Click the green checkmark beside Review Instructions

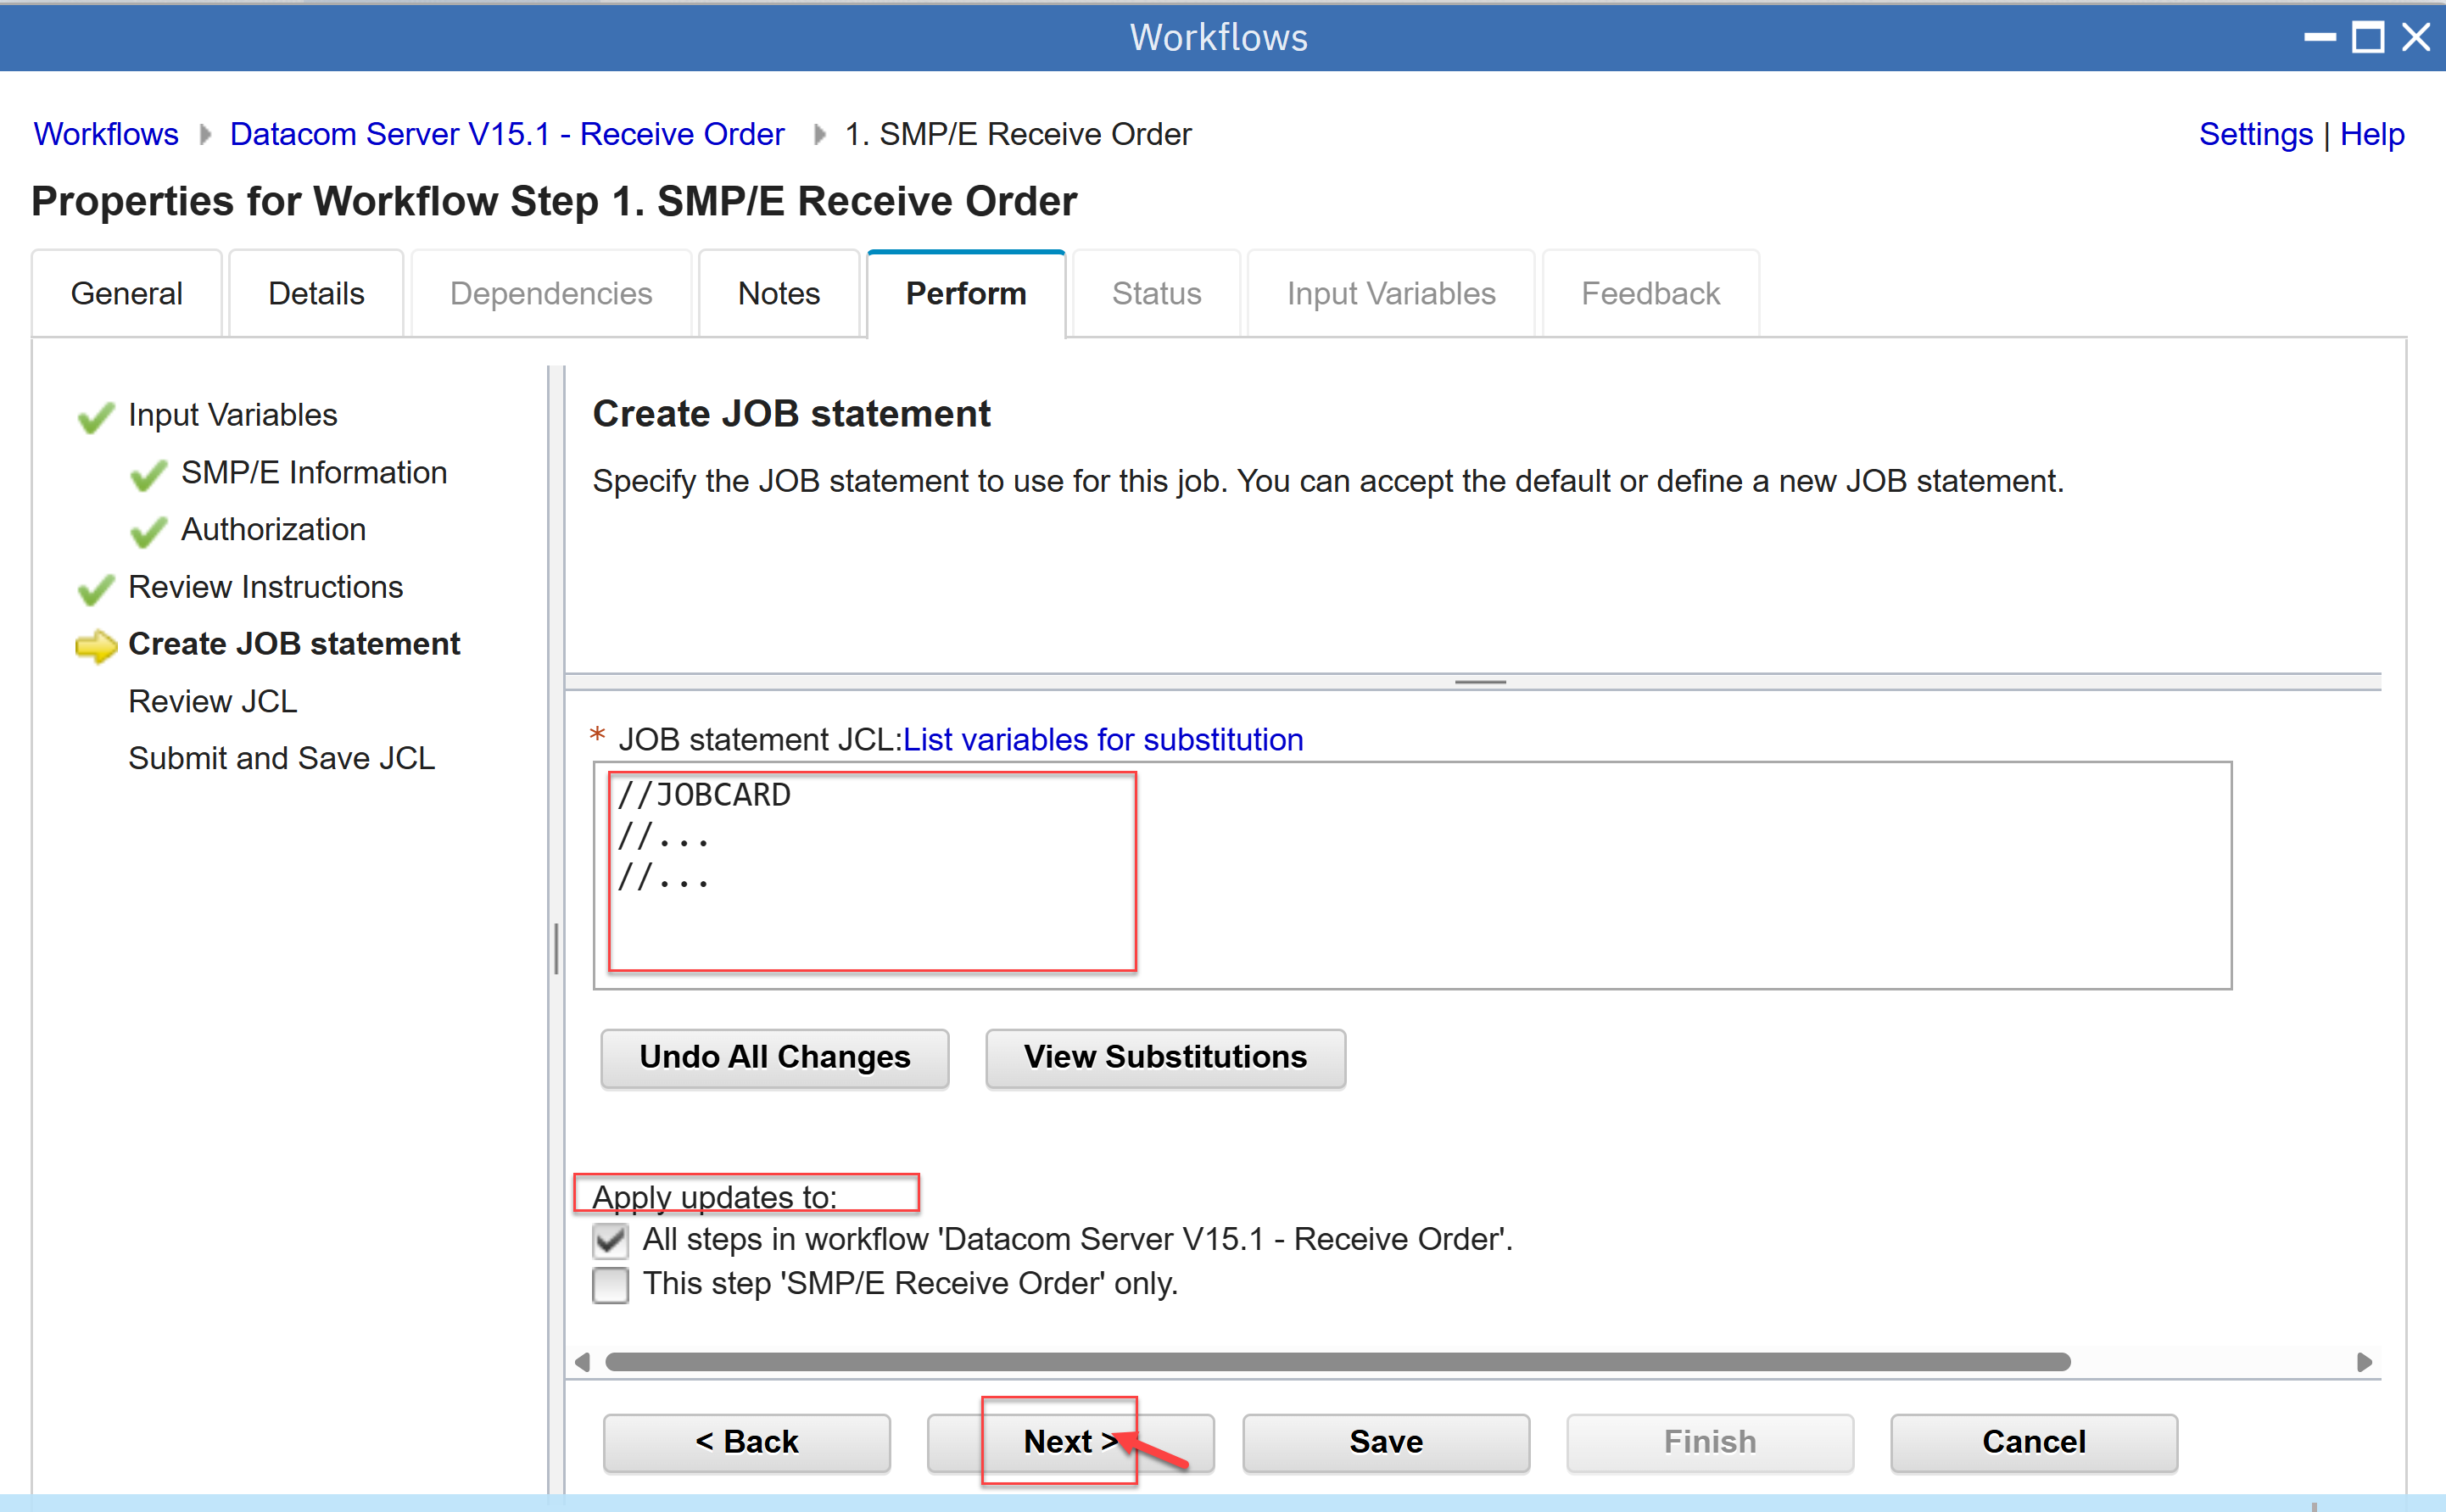[96, 589]
